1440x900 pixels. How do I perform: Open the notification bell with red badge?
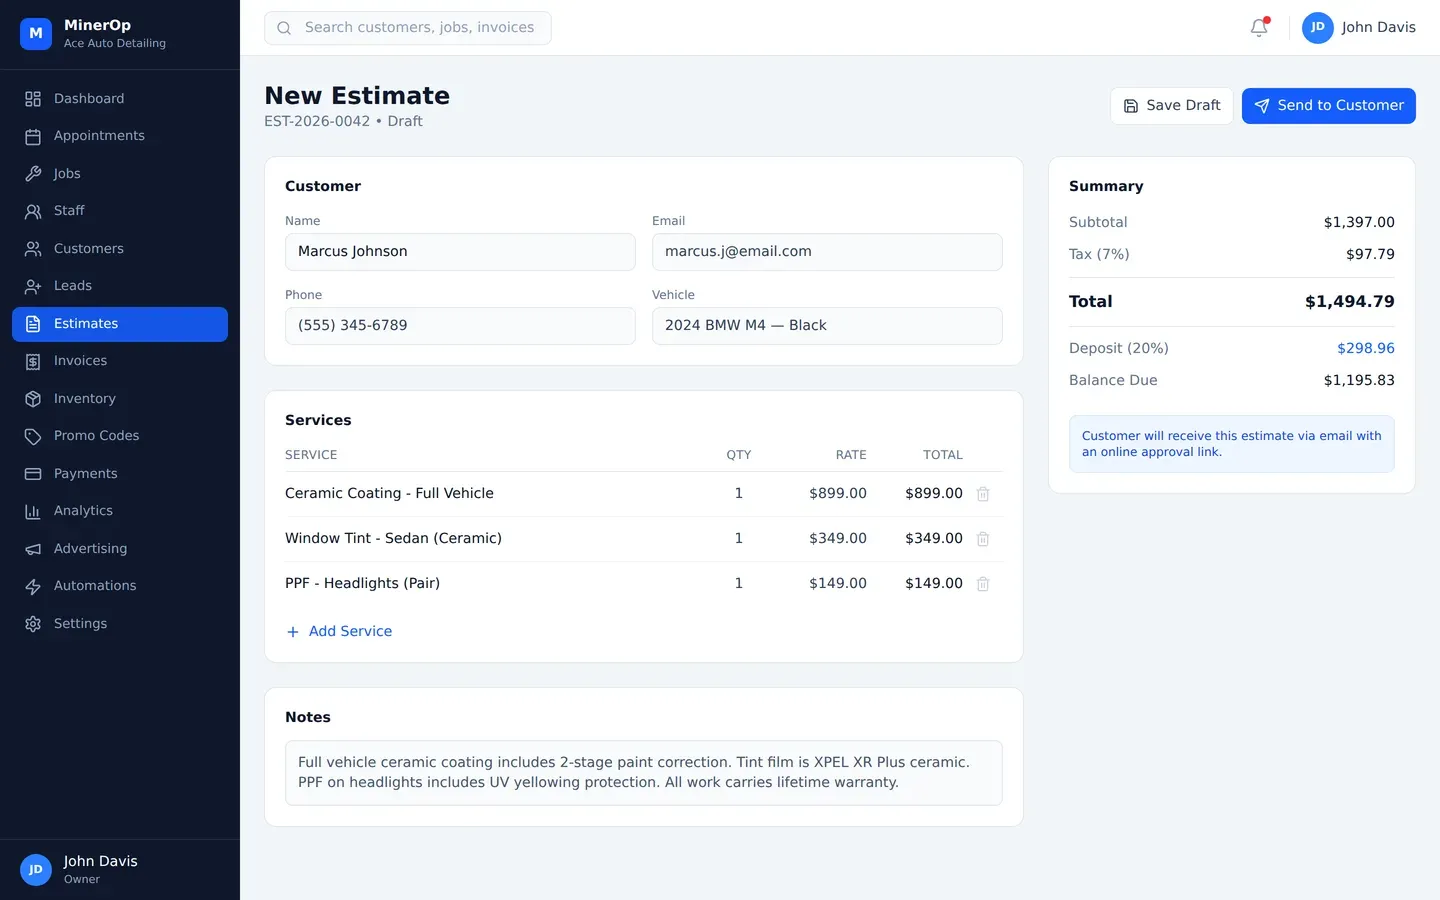1258,28
